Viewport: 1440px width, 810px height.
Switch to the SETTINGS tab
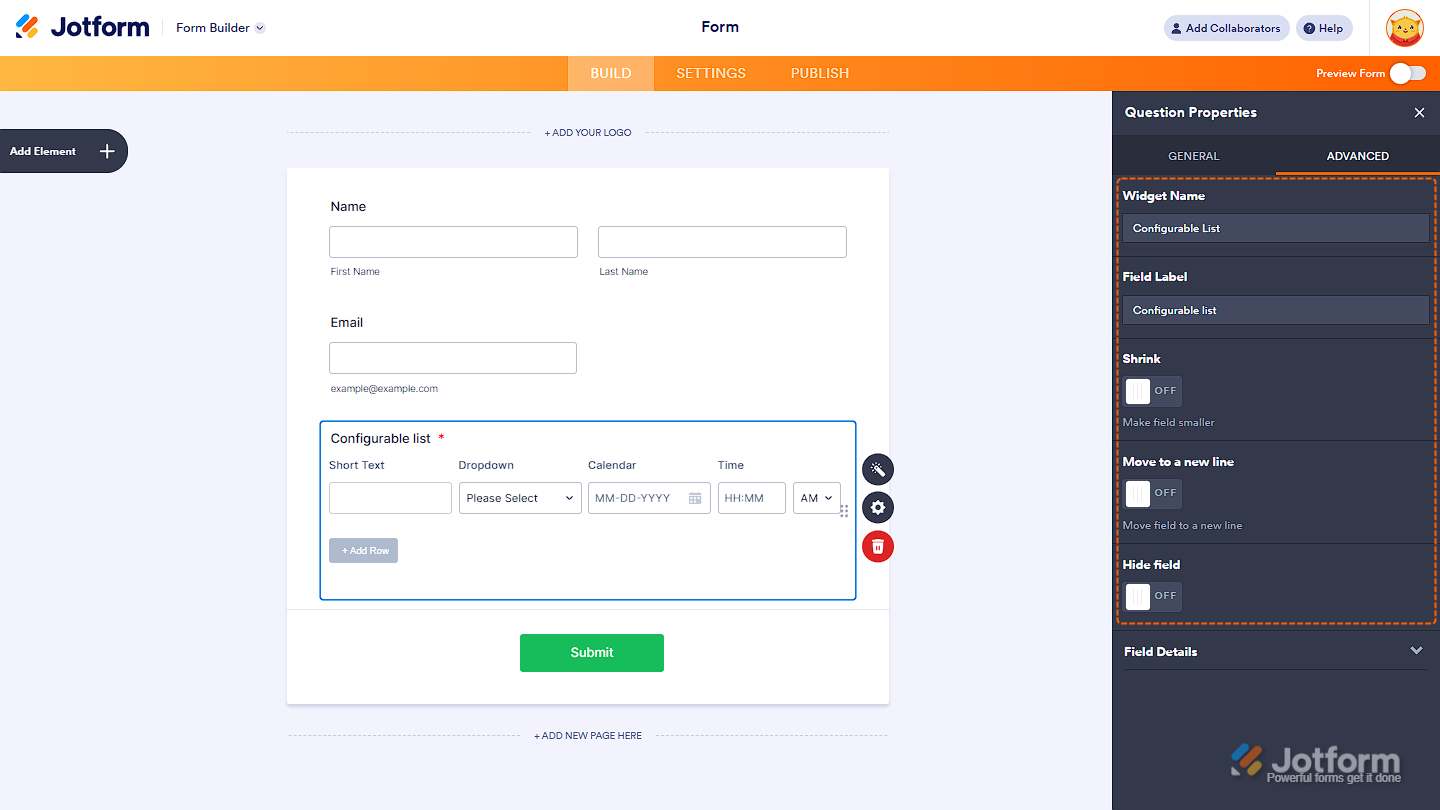710,73
